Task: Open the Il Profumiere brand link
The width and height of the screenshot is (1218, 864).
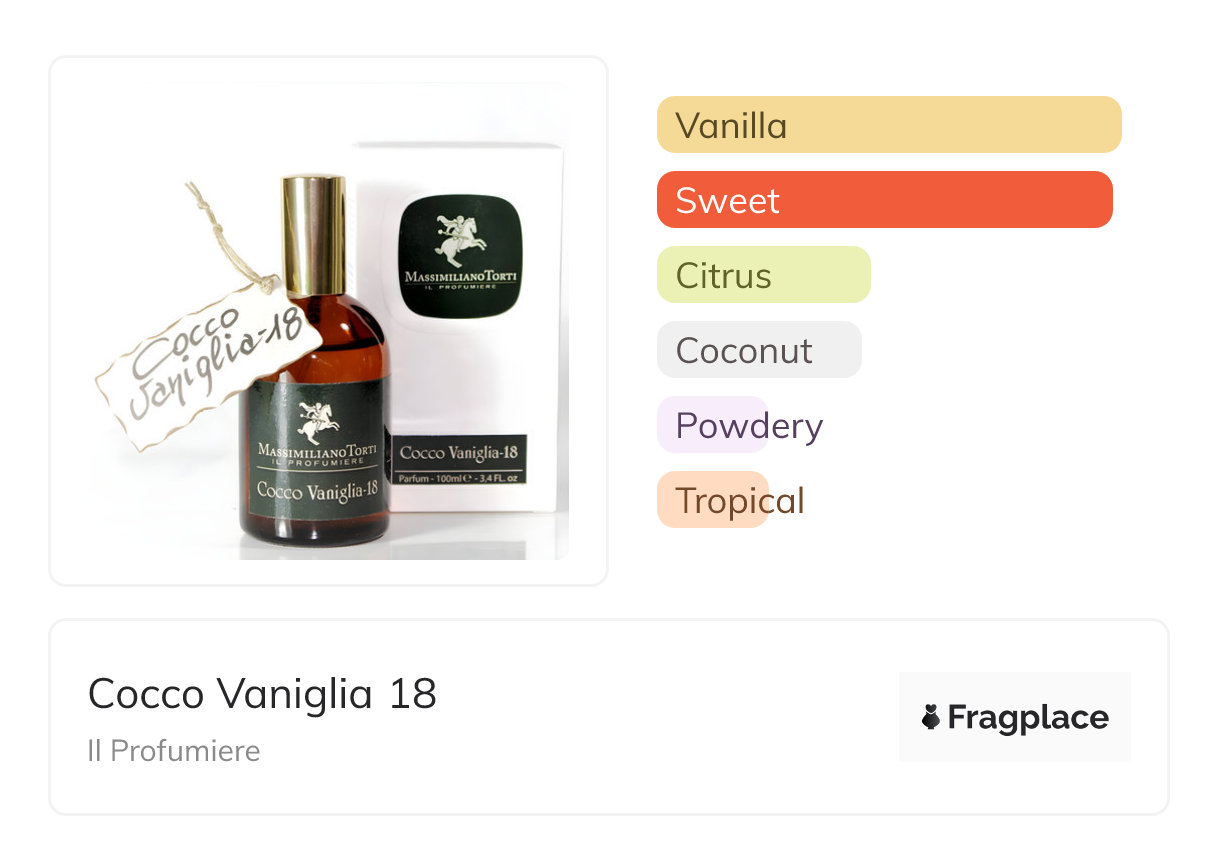Action: click(174, 751)
